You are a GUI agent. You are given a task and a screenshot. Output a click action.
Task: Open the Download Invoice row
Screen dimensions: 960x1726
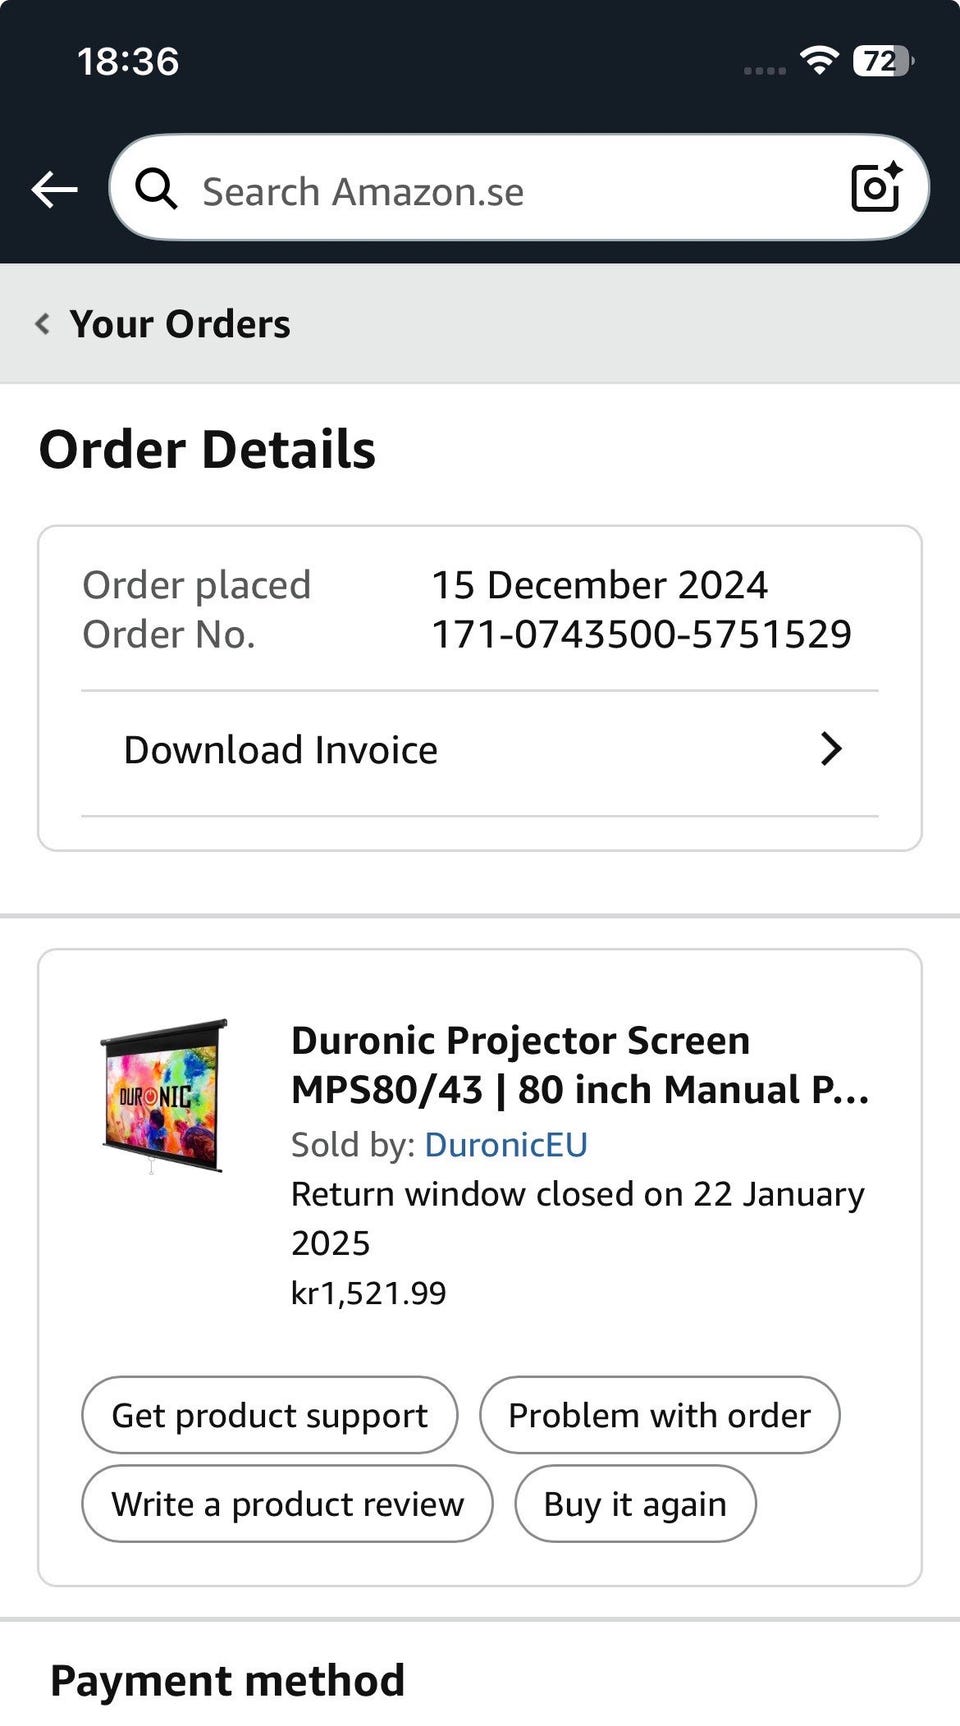pyautogui.click(x=280, y=750)
